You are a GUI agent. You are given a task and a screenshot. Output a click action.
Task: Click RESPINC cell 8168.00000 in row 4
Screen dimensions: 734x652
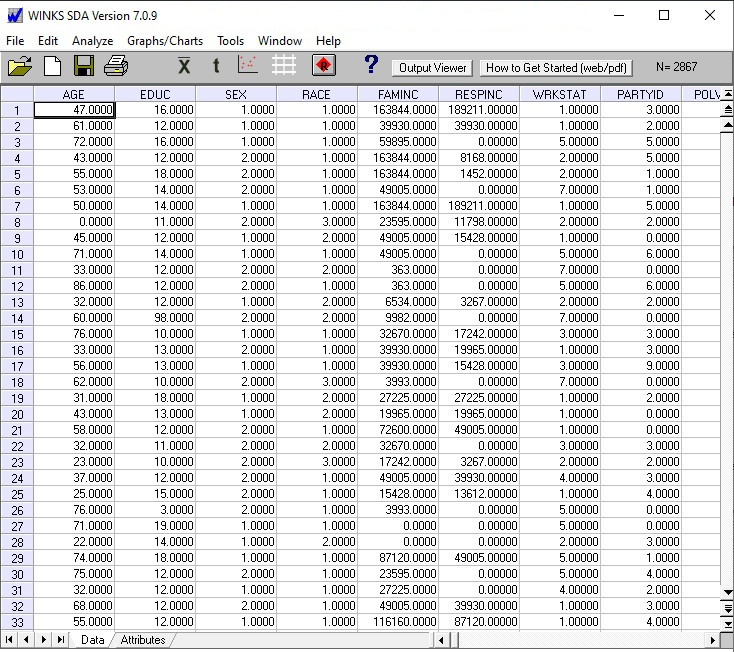click(479, 158)
